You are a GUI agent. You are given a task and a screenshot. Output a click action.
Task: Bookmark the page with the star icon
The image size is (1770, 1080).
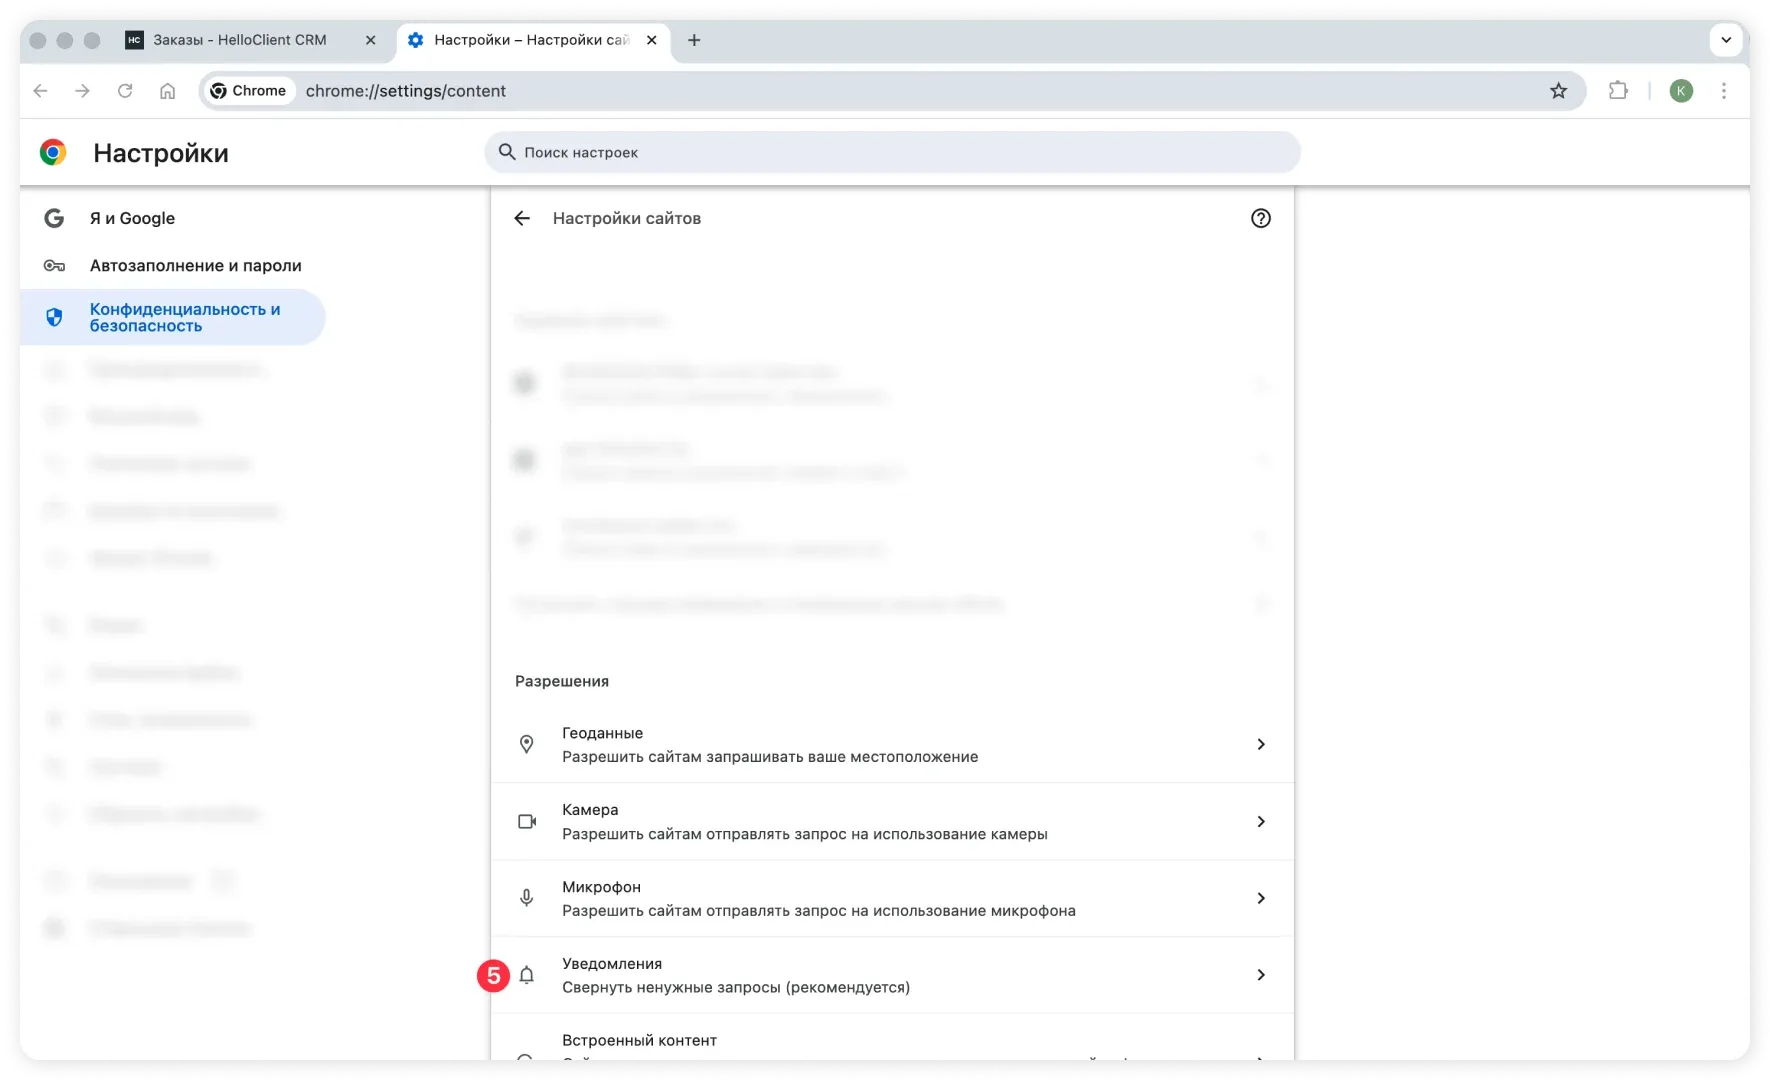pos(1559,91)
